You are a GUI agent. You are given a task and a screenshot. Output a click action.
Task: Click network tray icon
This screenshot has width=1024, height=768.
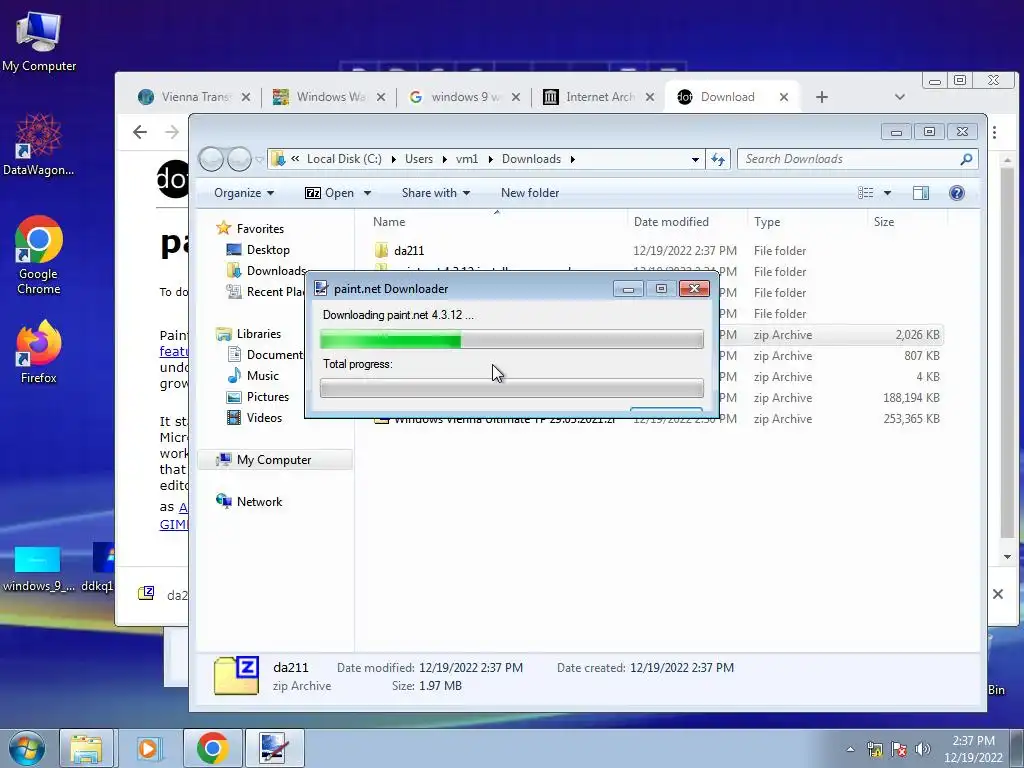point(874,749)
